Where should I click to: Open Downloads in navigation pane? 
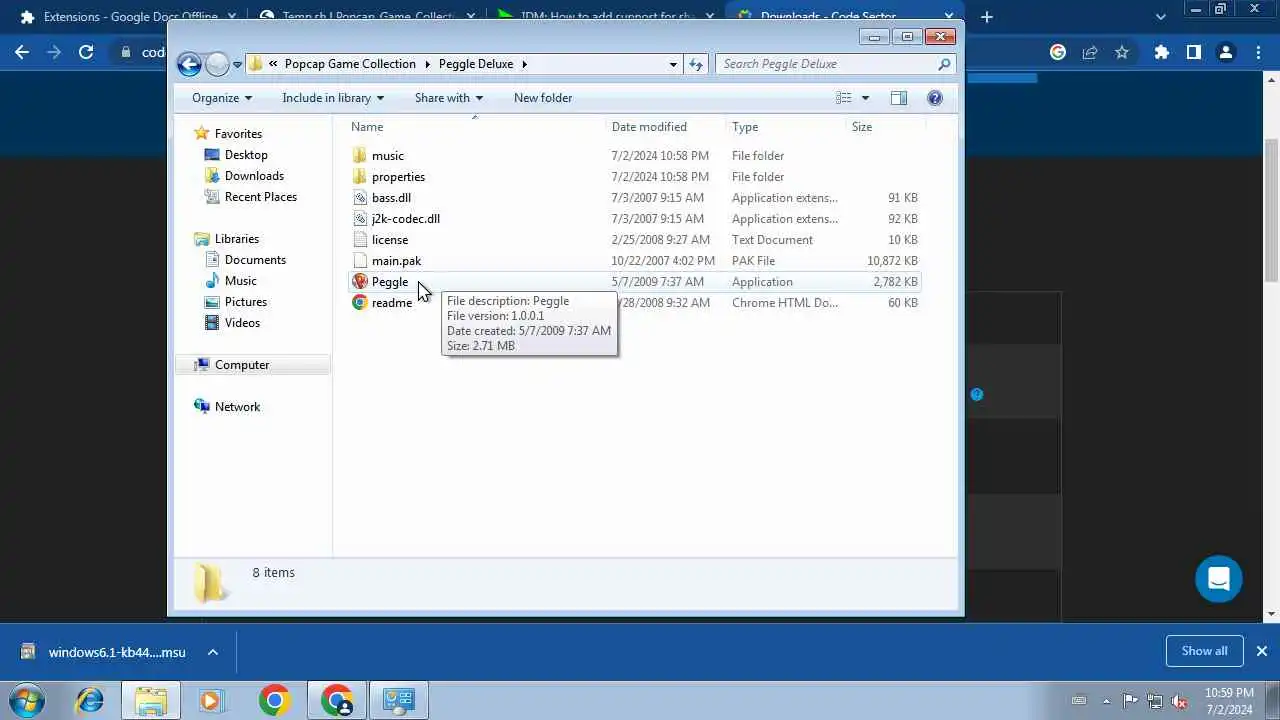point(254,176)
